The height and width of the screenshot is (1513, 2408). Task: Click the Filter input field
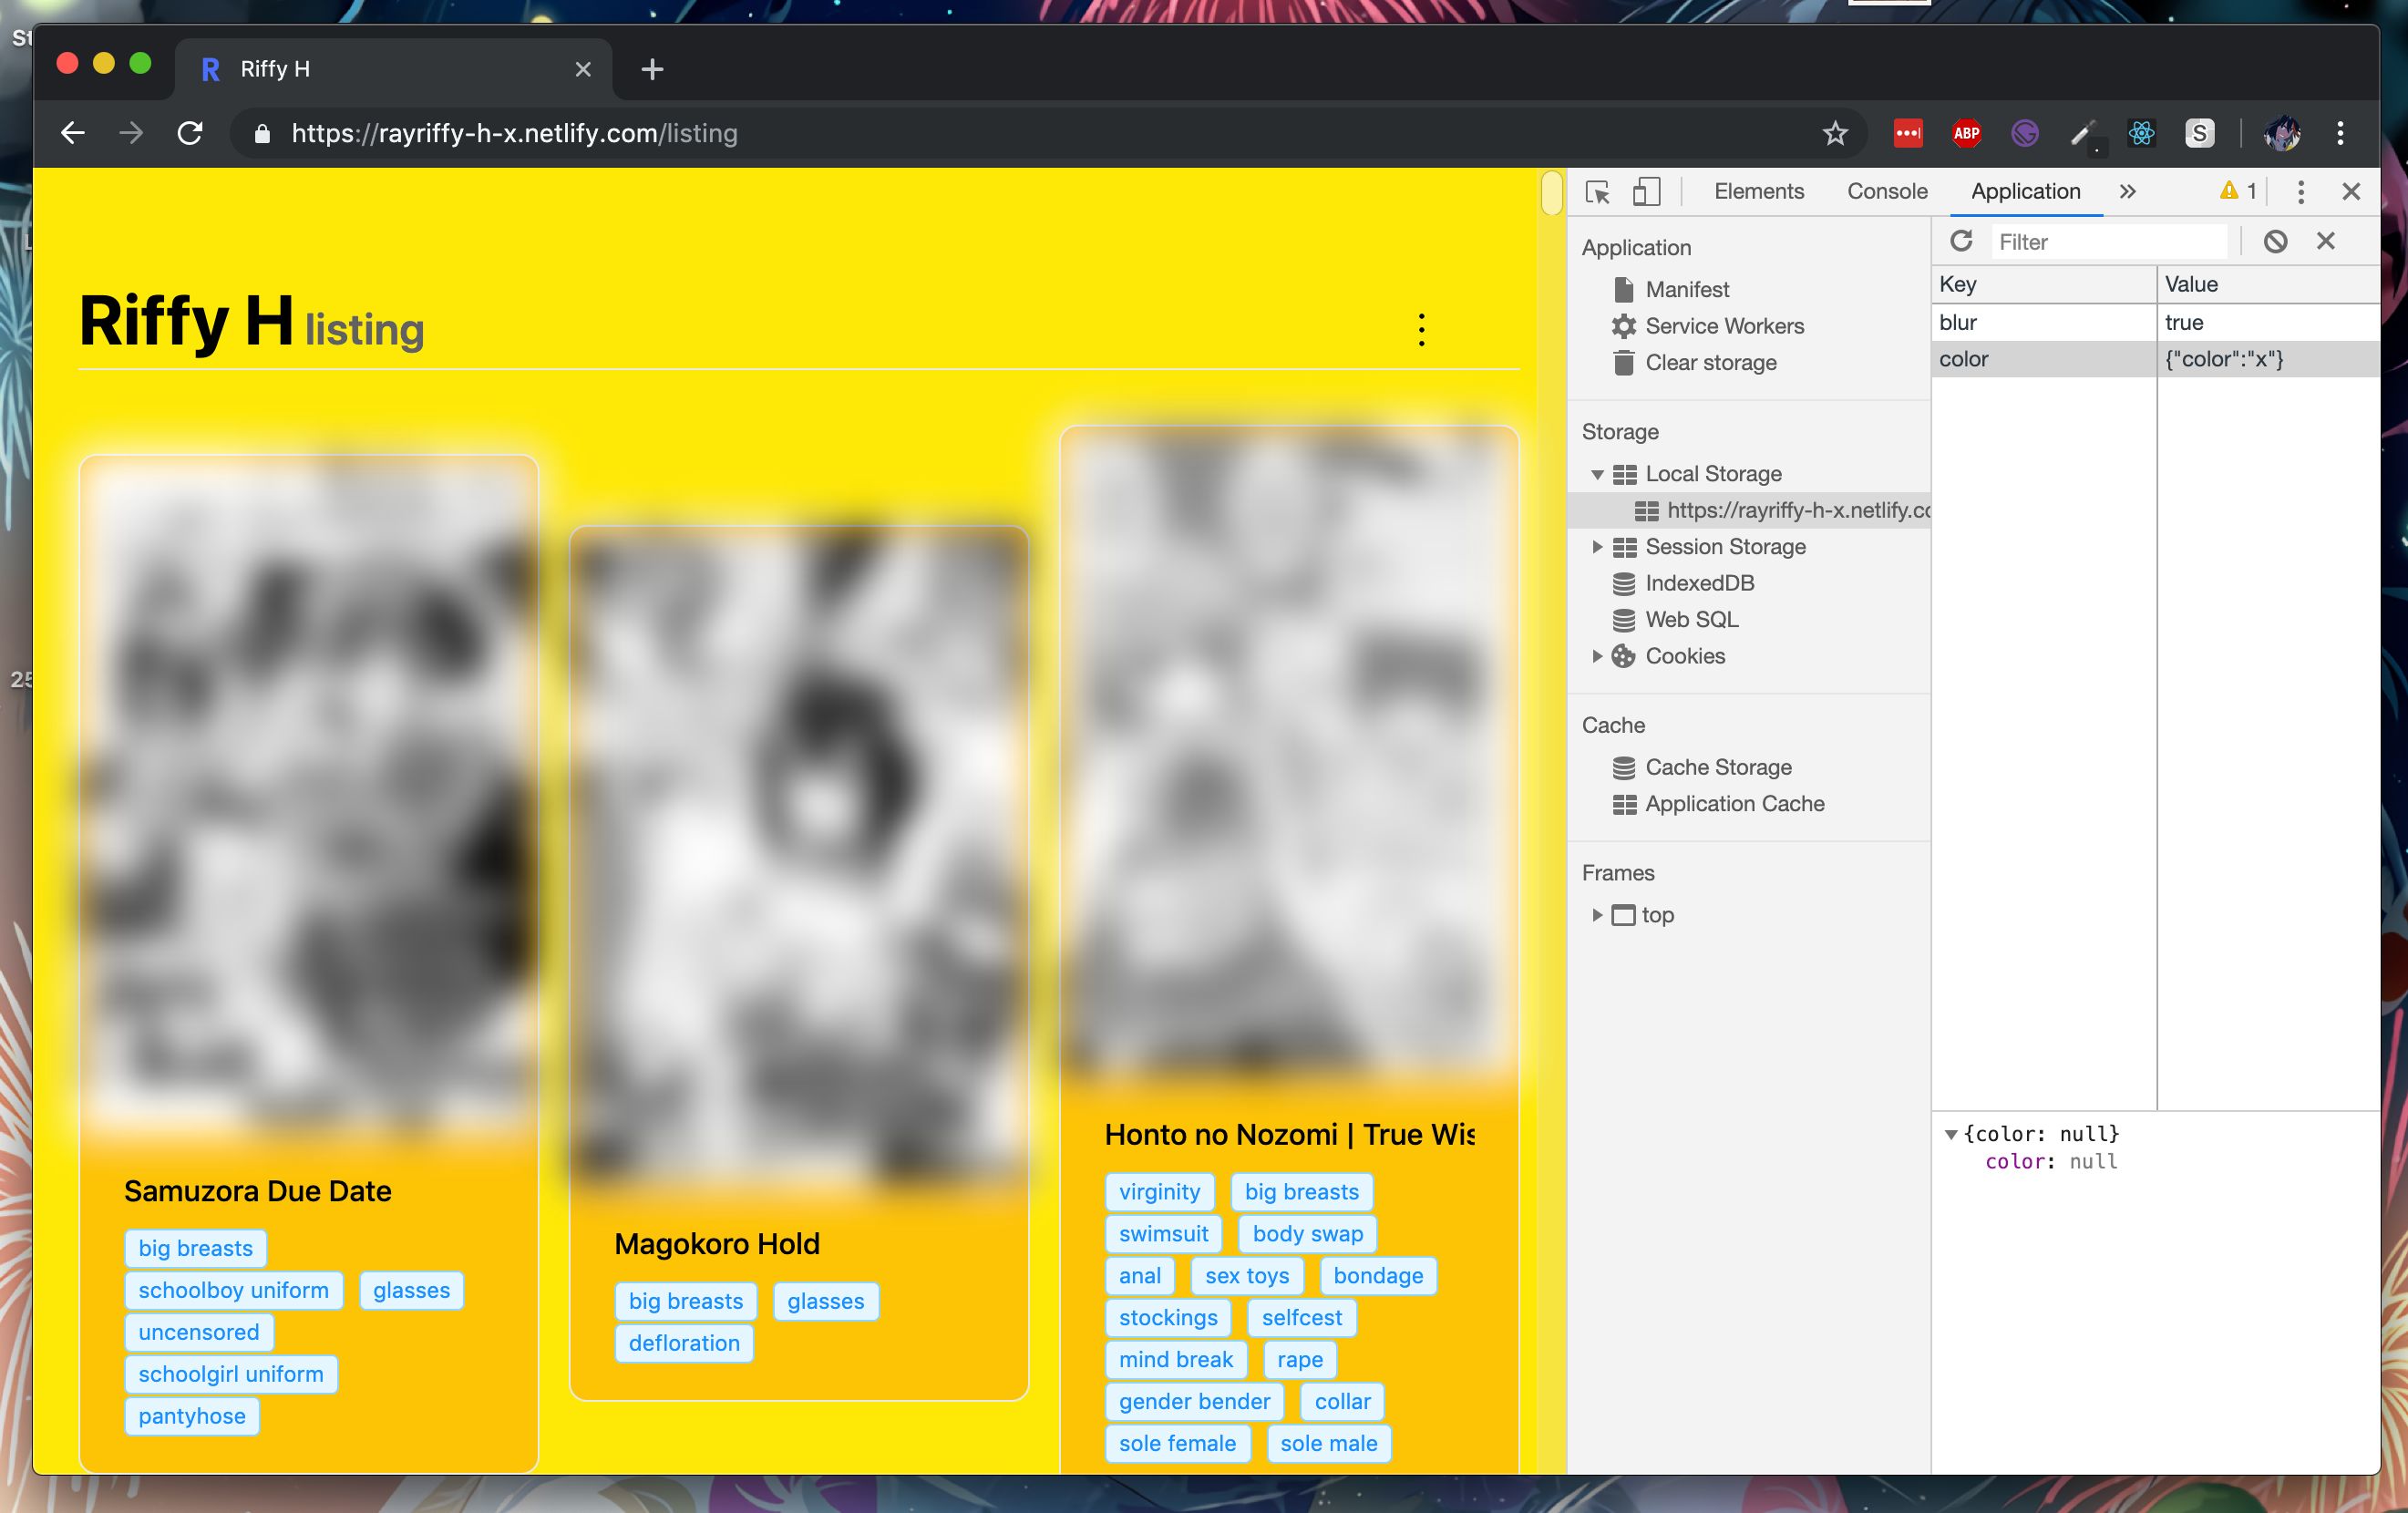coord(2107,242)
